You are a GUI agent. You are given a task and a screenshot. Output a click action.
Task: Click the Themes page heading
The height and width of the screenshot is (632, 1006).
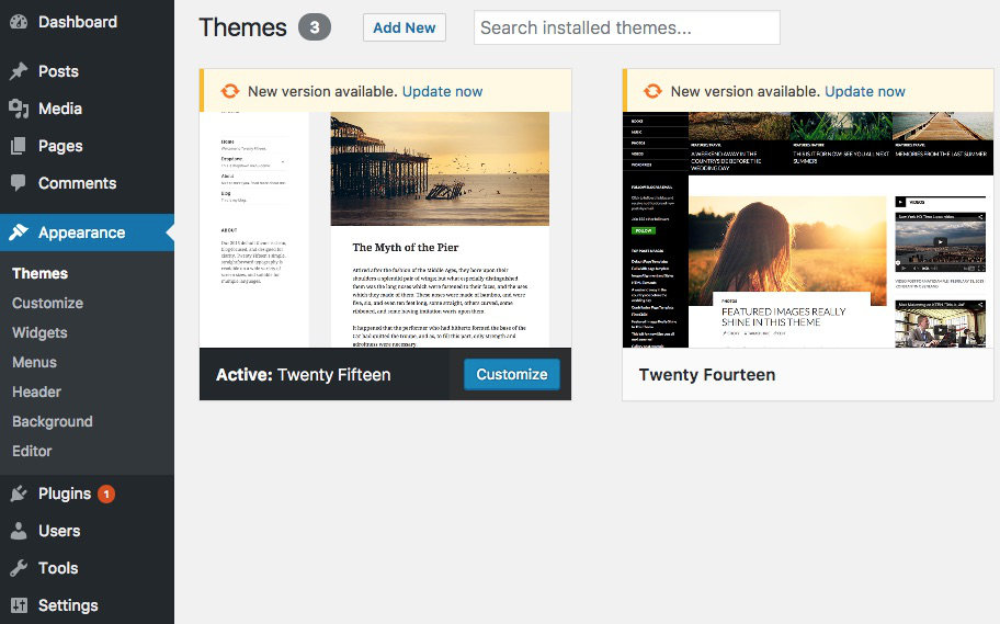(x=243, y=28)
